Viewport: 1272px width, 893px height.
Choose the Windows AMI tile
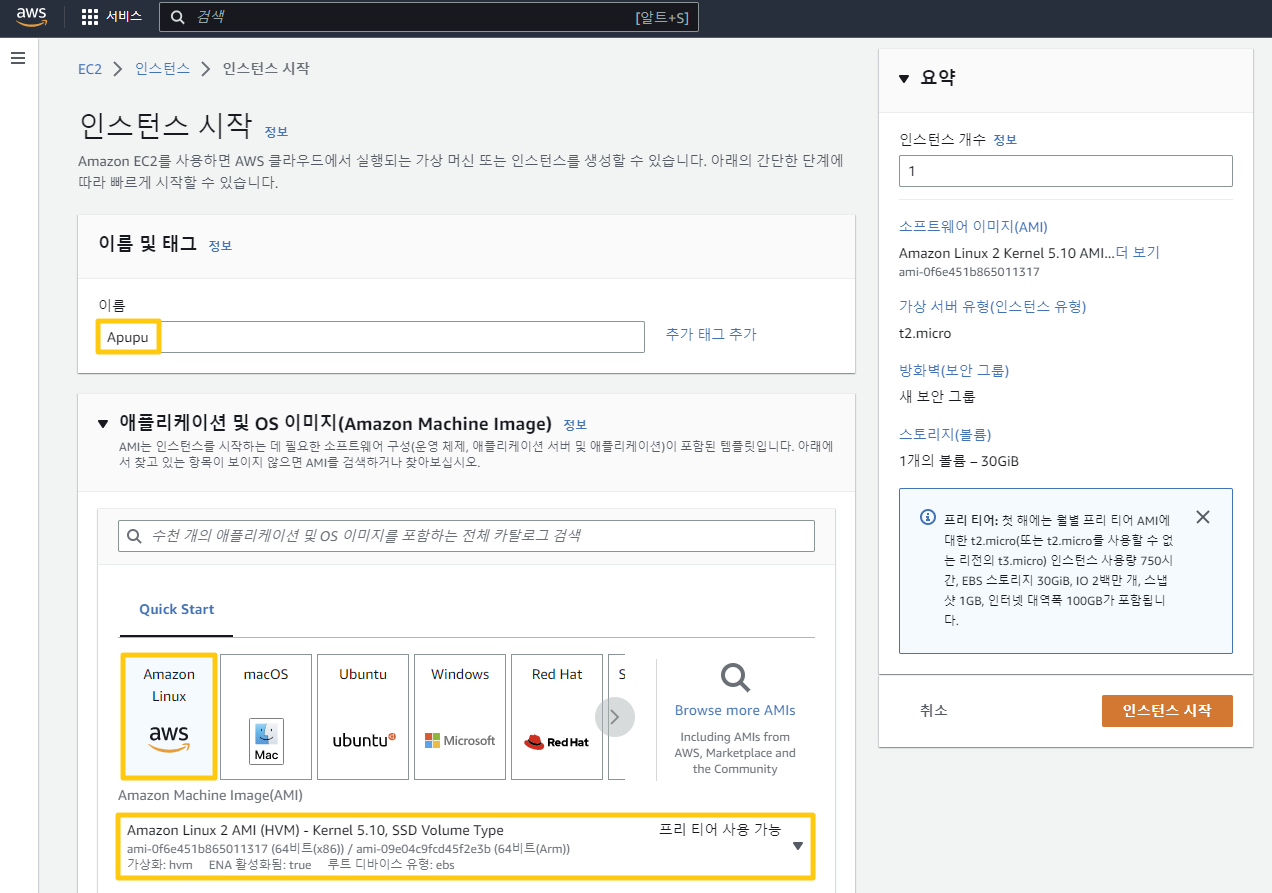pyautogui.click(x=460, y=717)
